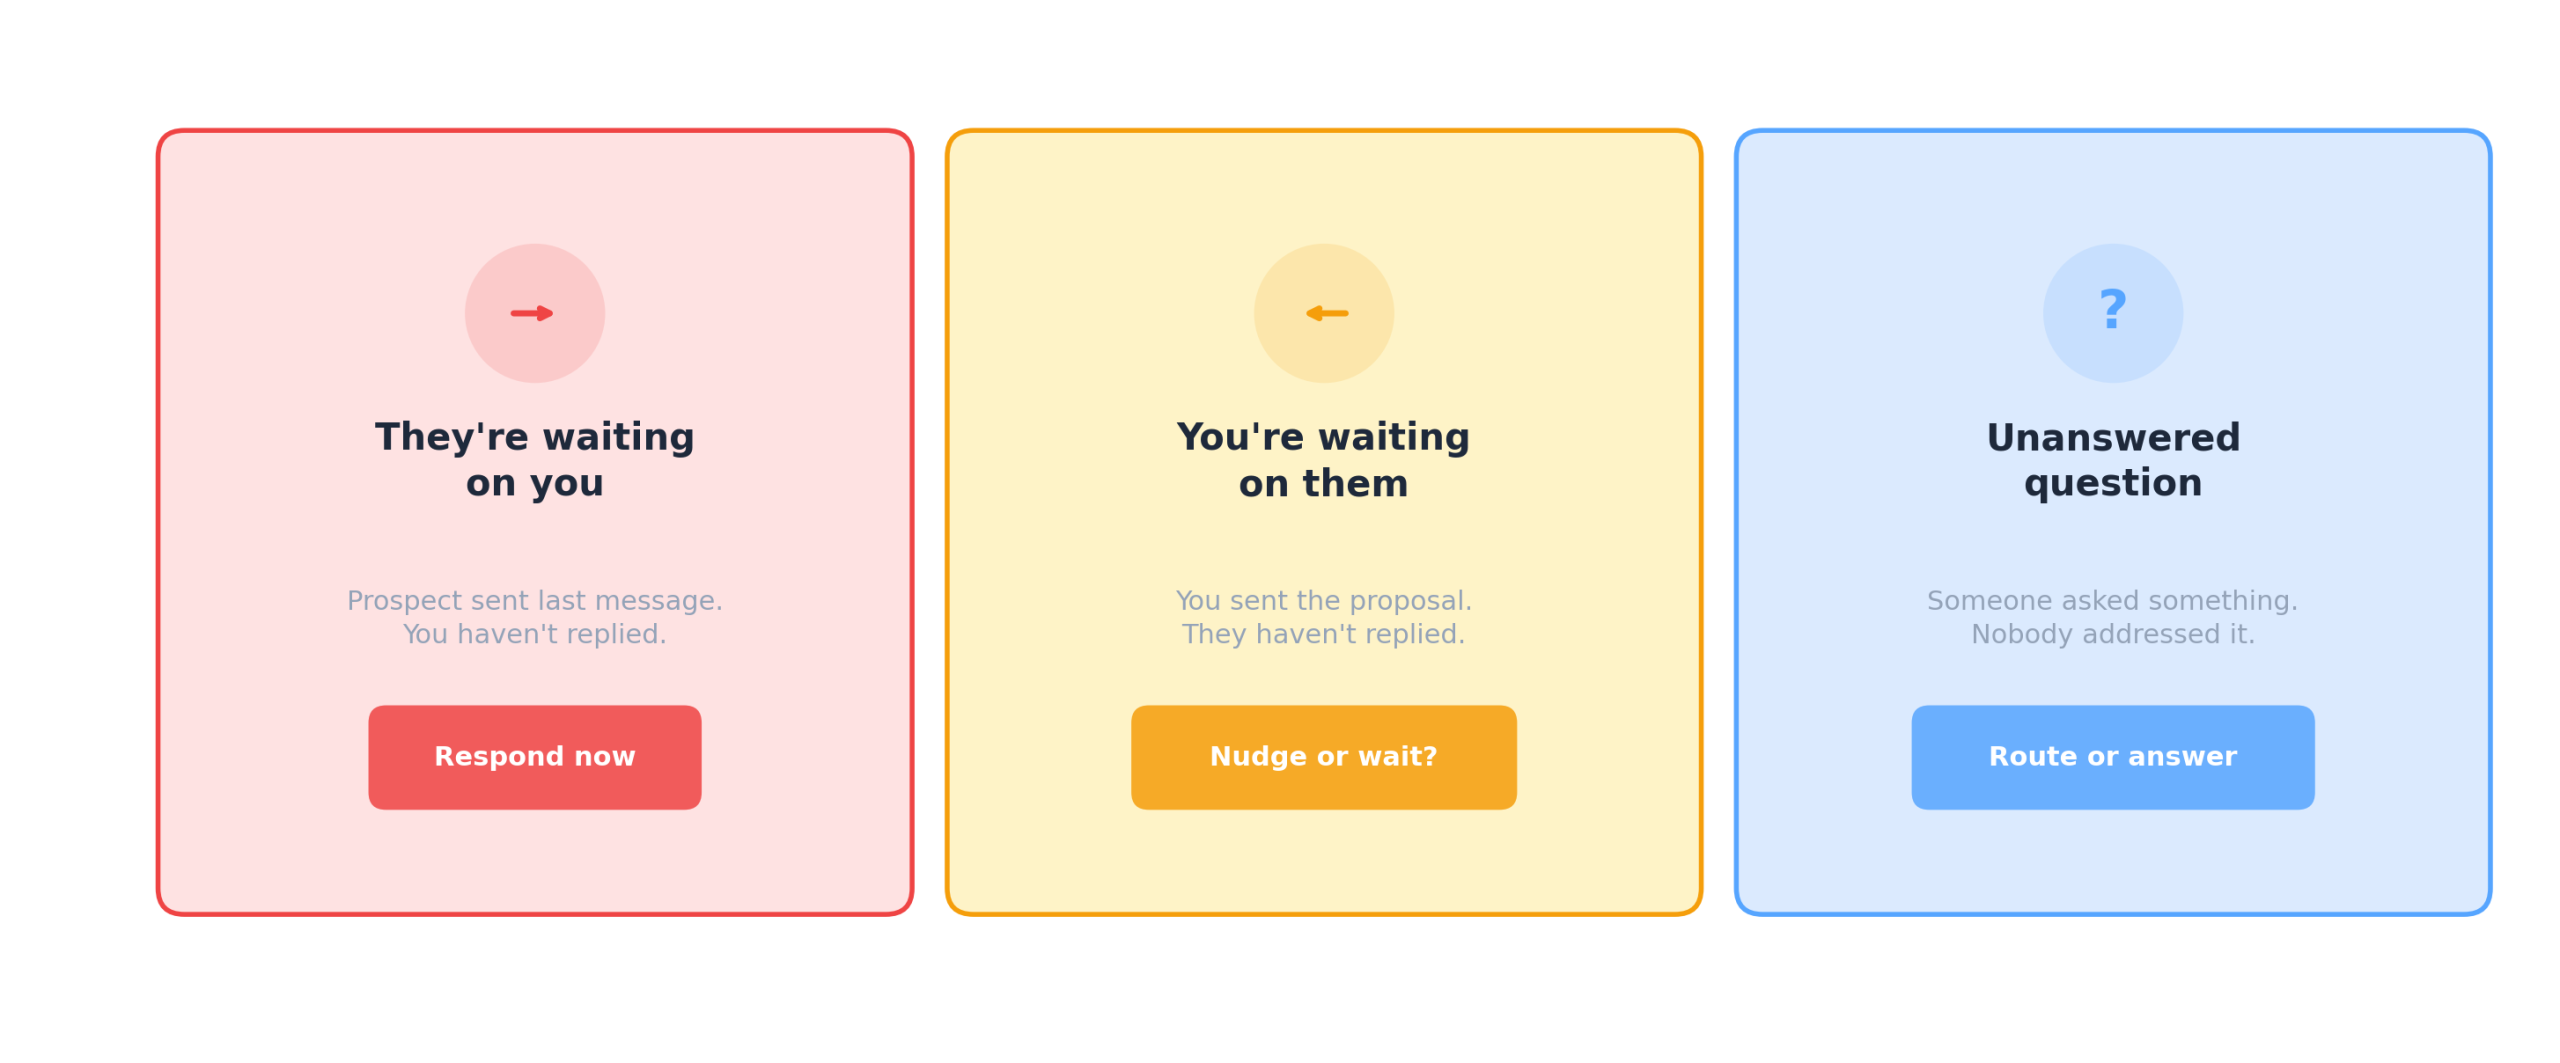This screenshot has height=1063, width=2560.
Task: Click the blue question mark icon
Action: 2111,311
